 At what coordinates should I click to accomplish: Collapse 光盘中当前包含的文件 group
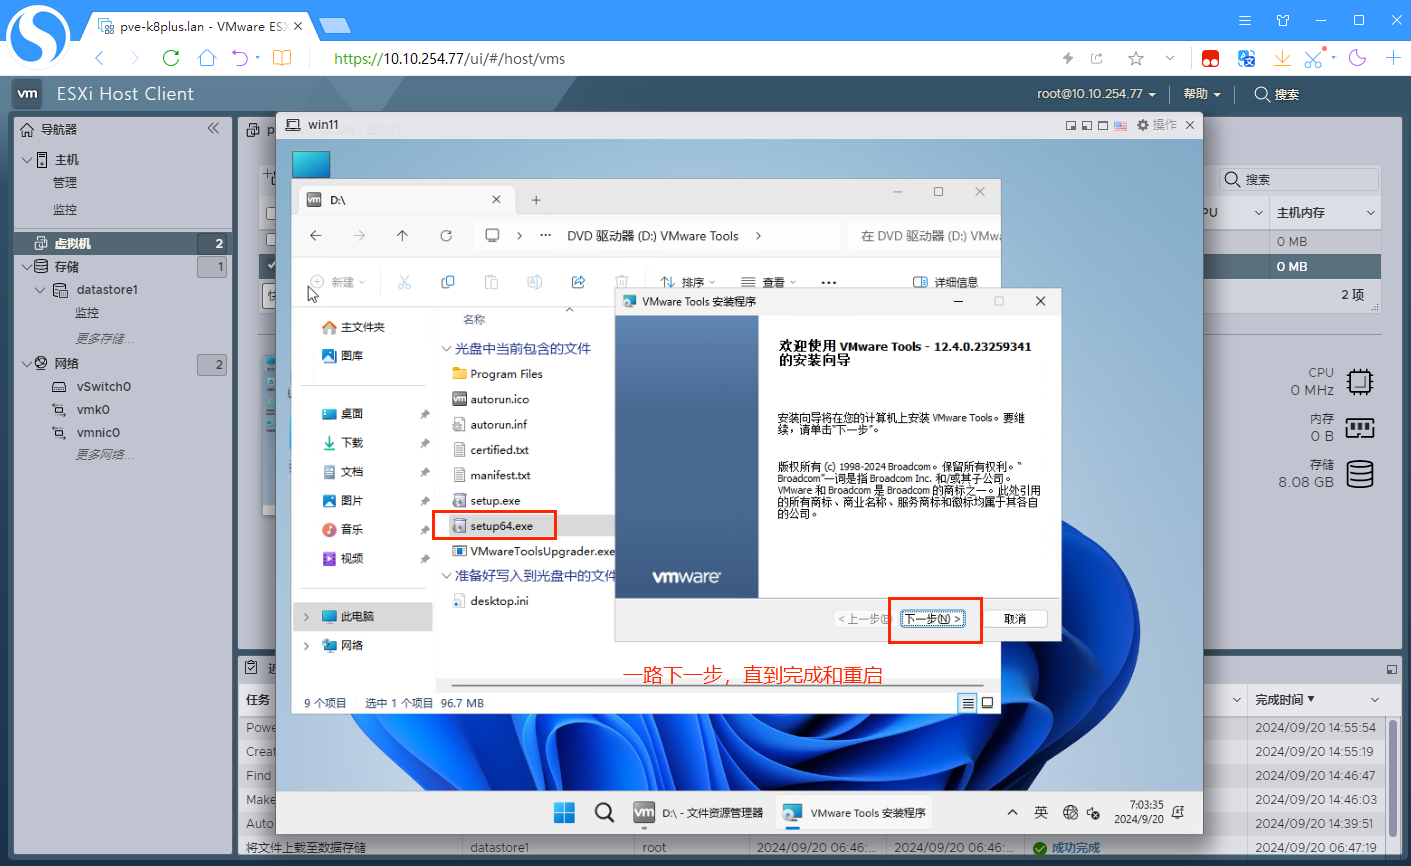(447, 349)
